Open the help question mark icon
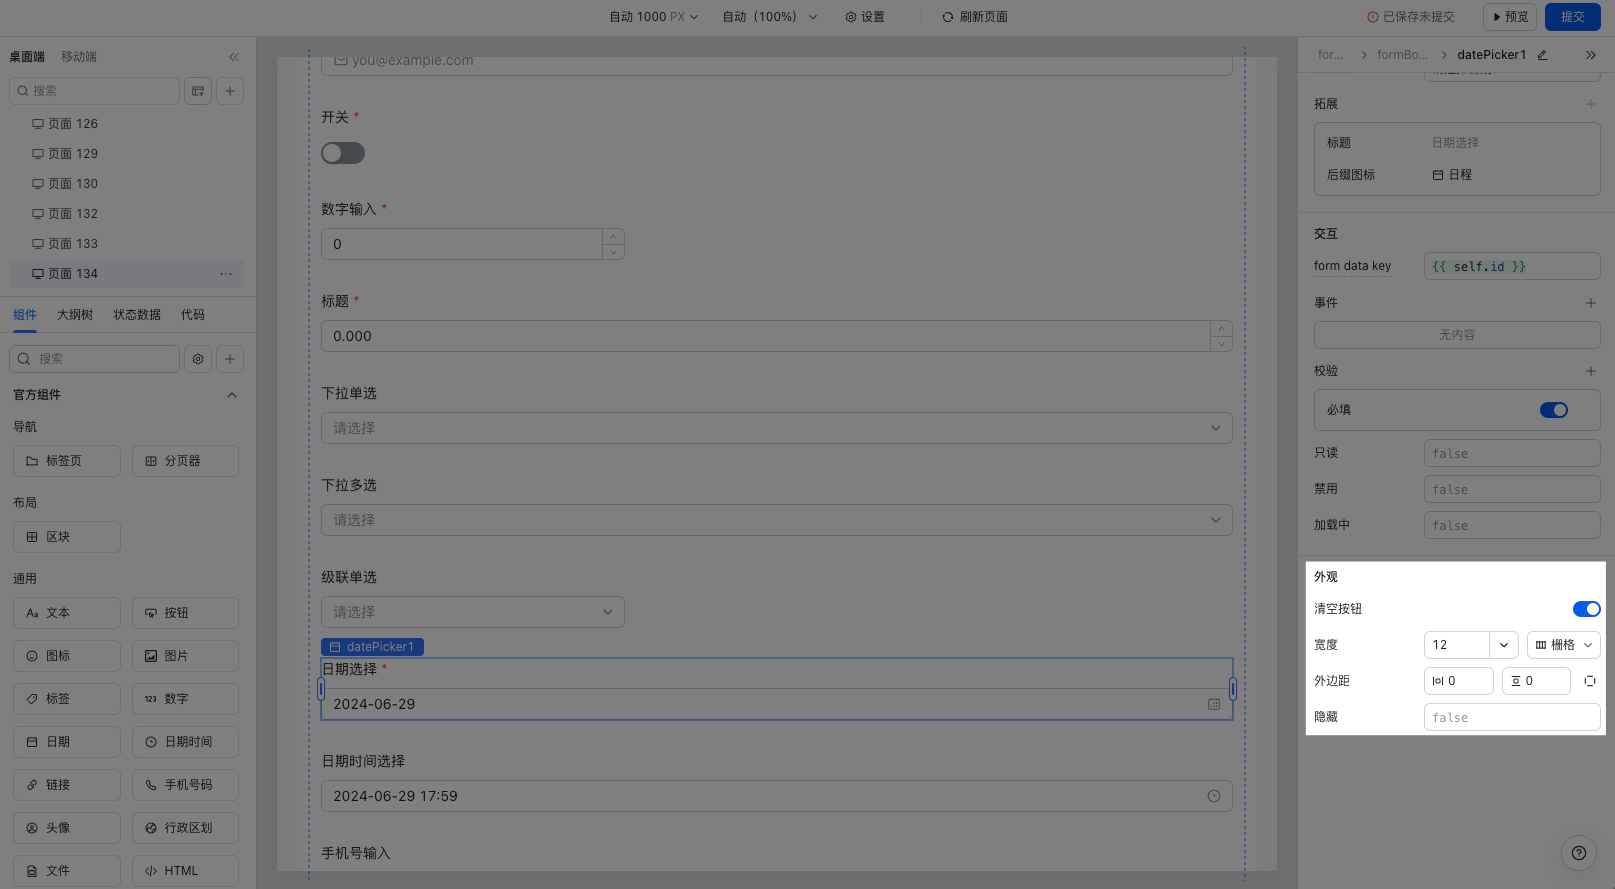1615x889 pixels. coord(1579,853)
